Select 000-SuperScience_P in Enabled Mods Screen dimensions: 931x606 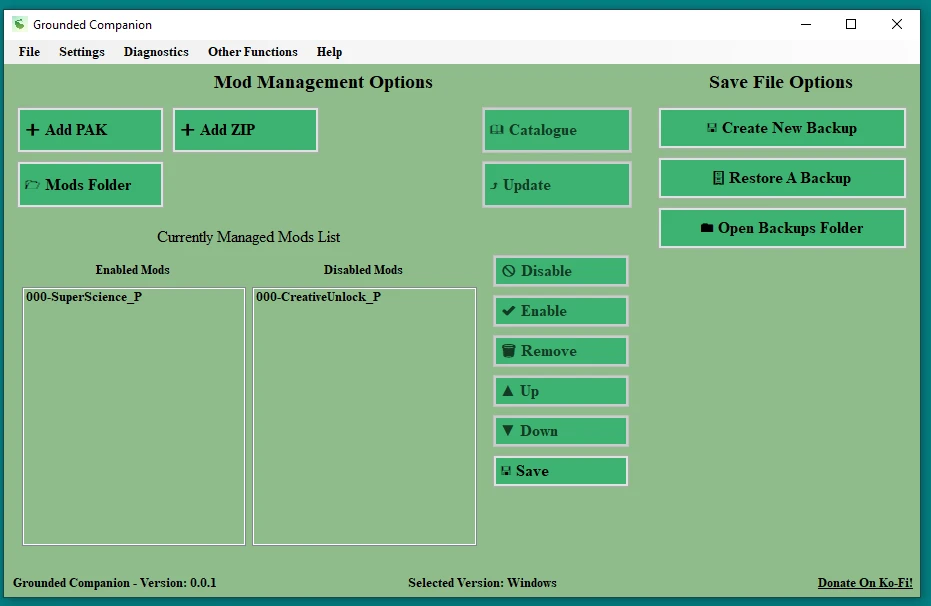pyautogui.click(x=84, y=297)
